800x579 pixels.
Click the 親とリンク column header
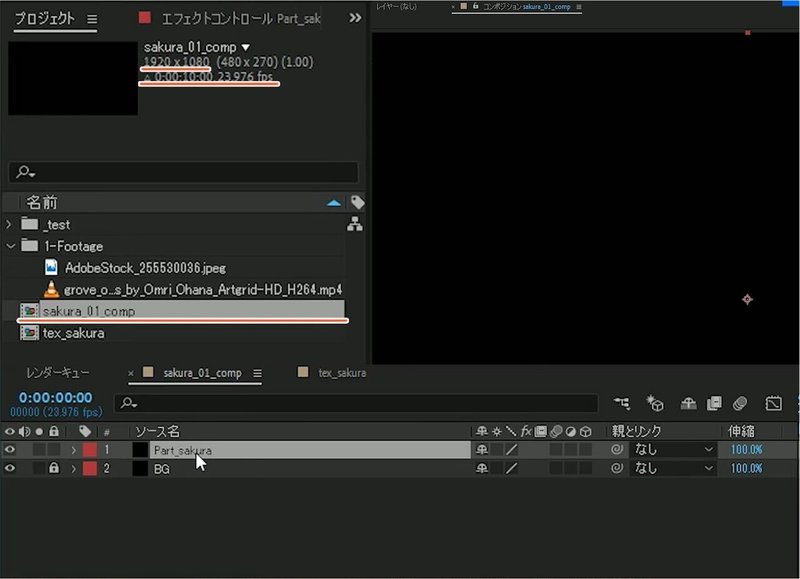[636, 431]
